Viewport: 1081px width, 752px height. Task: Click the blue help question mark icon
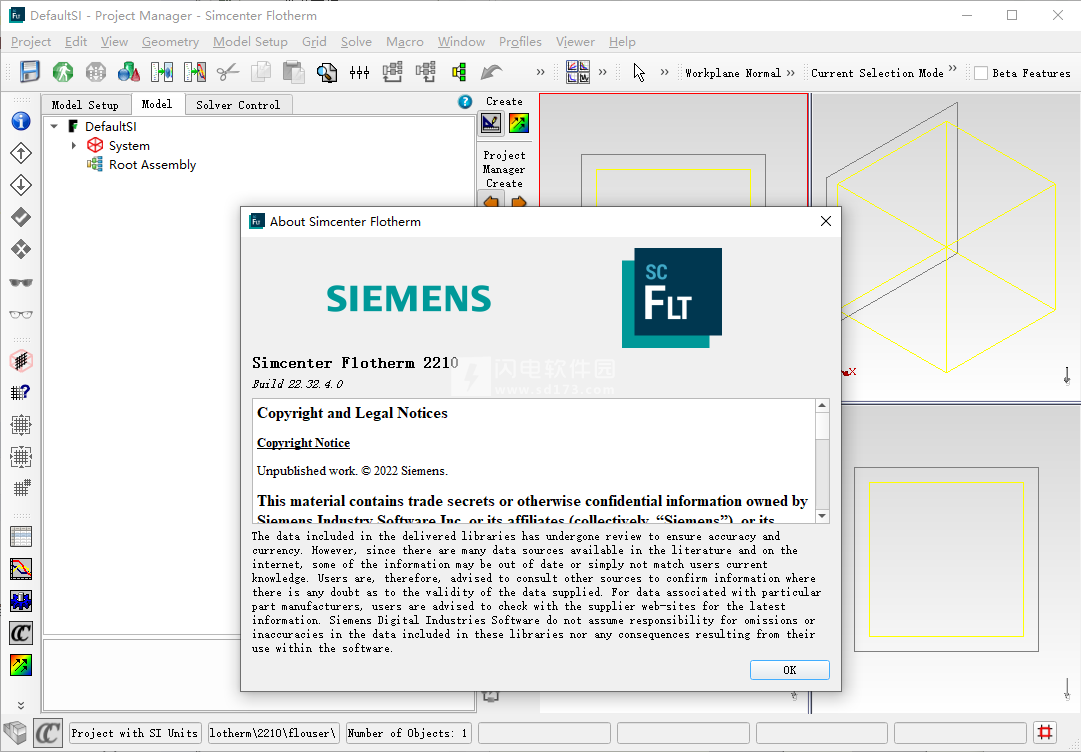[x=465, y=102]
